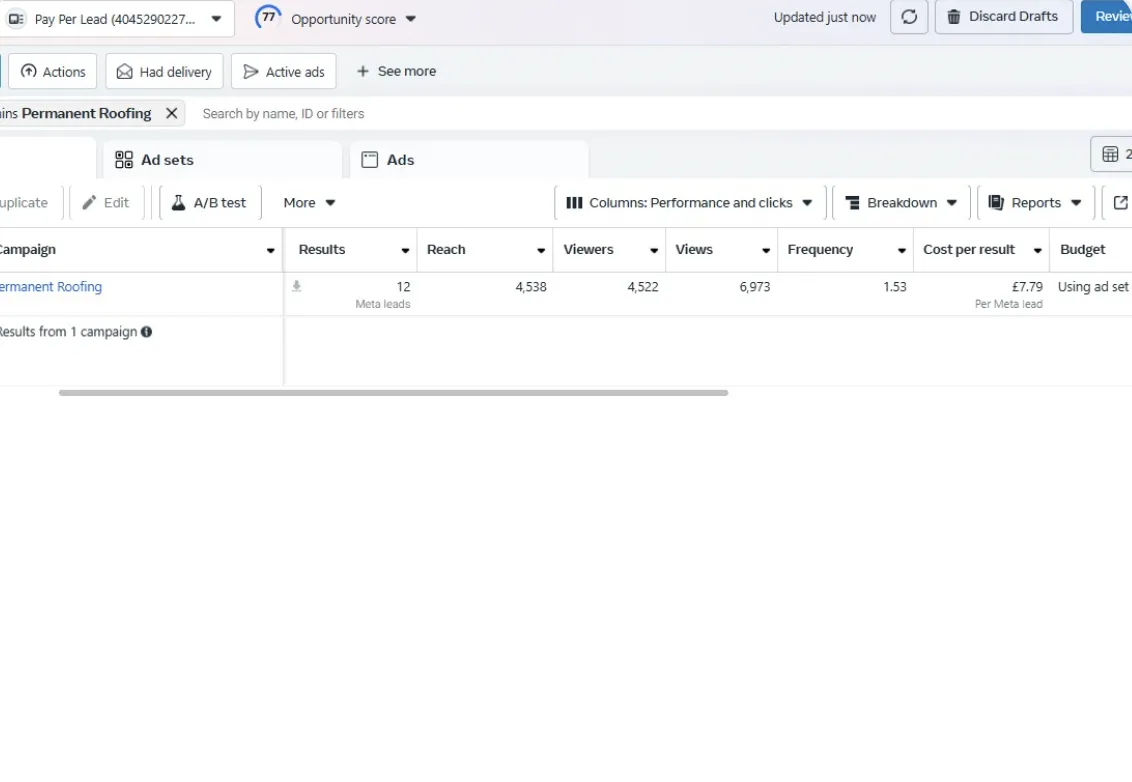Open the Pay Per Lead account dropdown
Screen dimensions: 1132x782
tap(117, 19)
